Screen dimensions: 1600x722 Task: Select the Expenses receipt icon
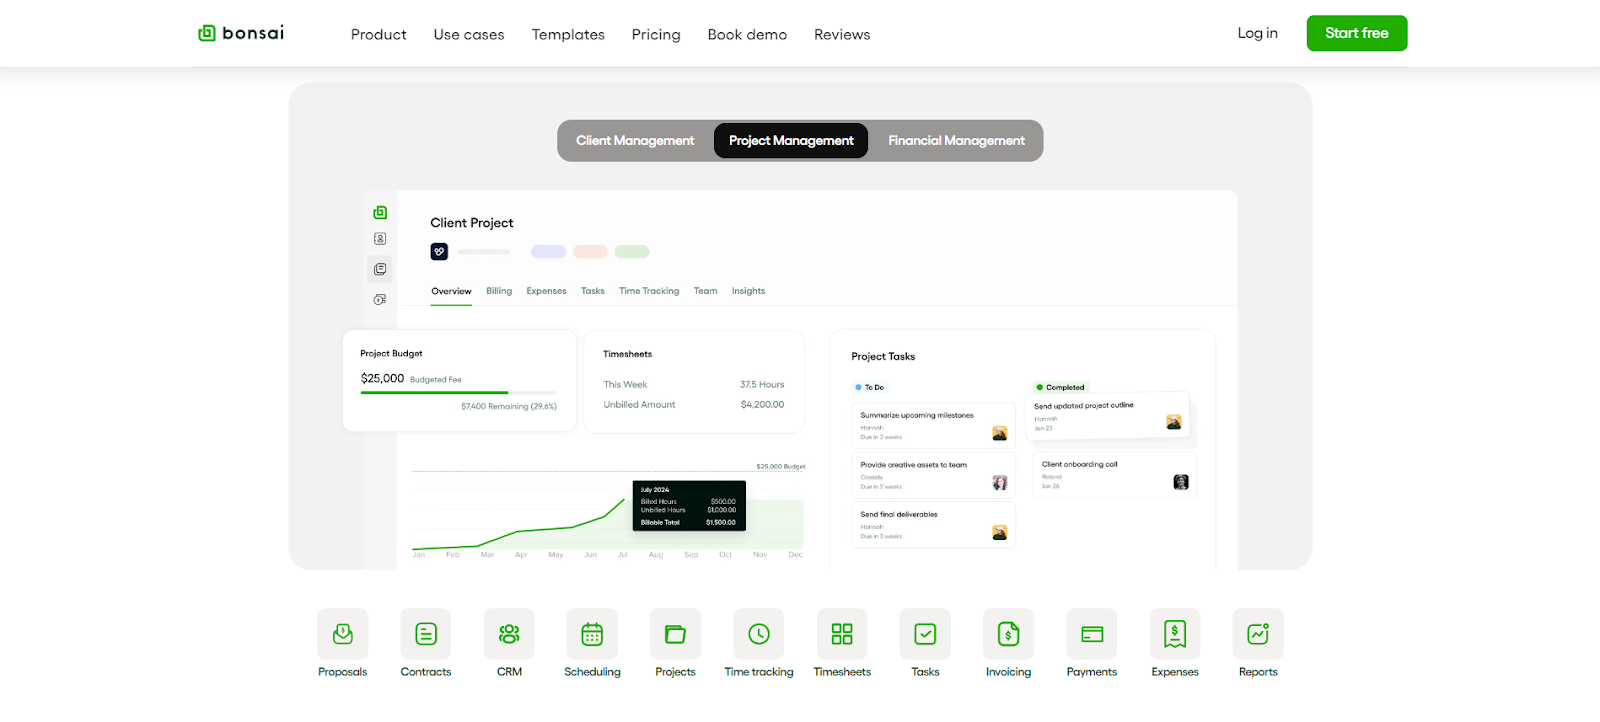coord(1175,634)
